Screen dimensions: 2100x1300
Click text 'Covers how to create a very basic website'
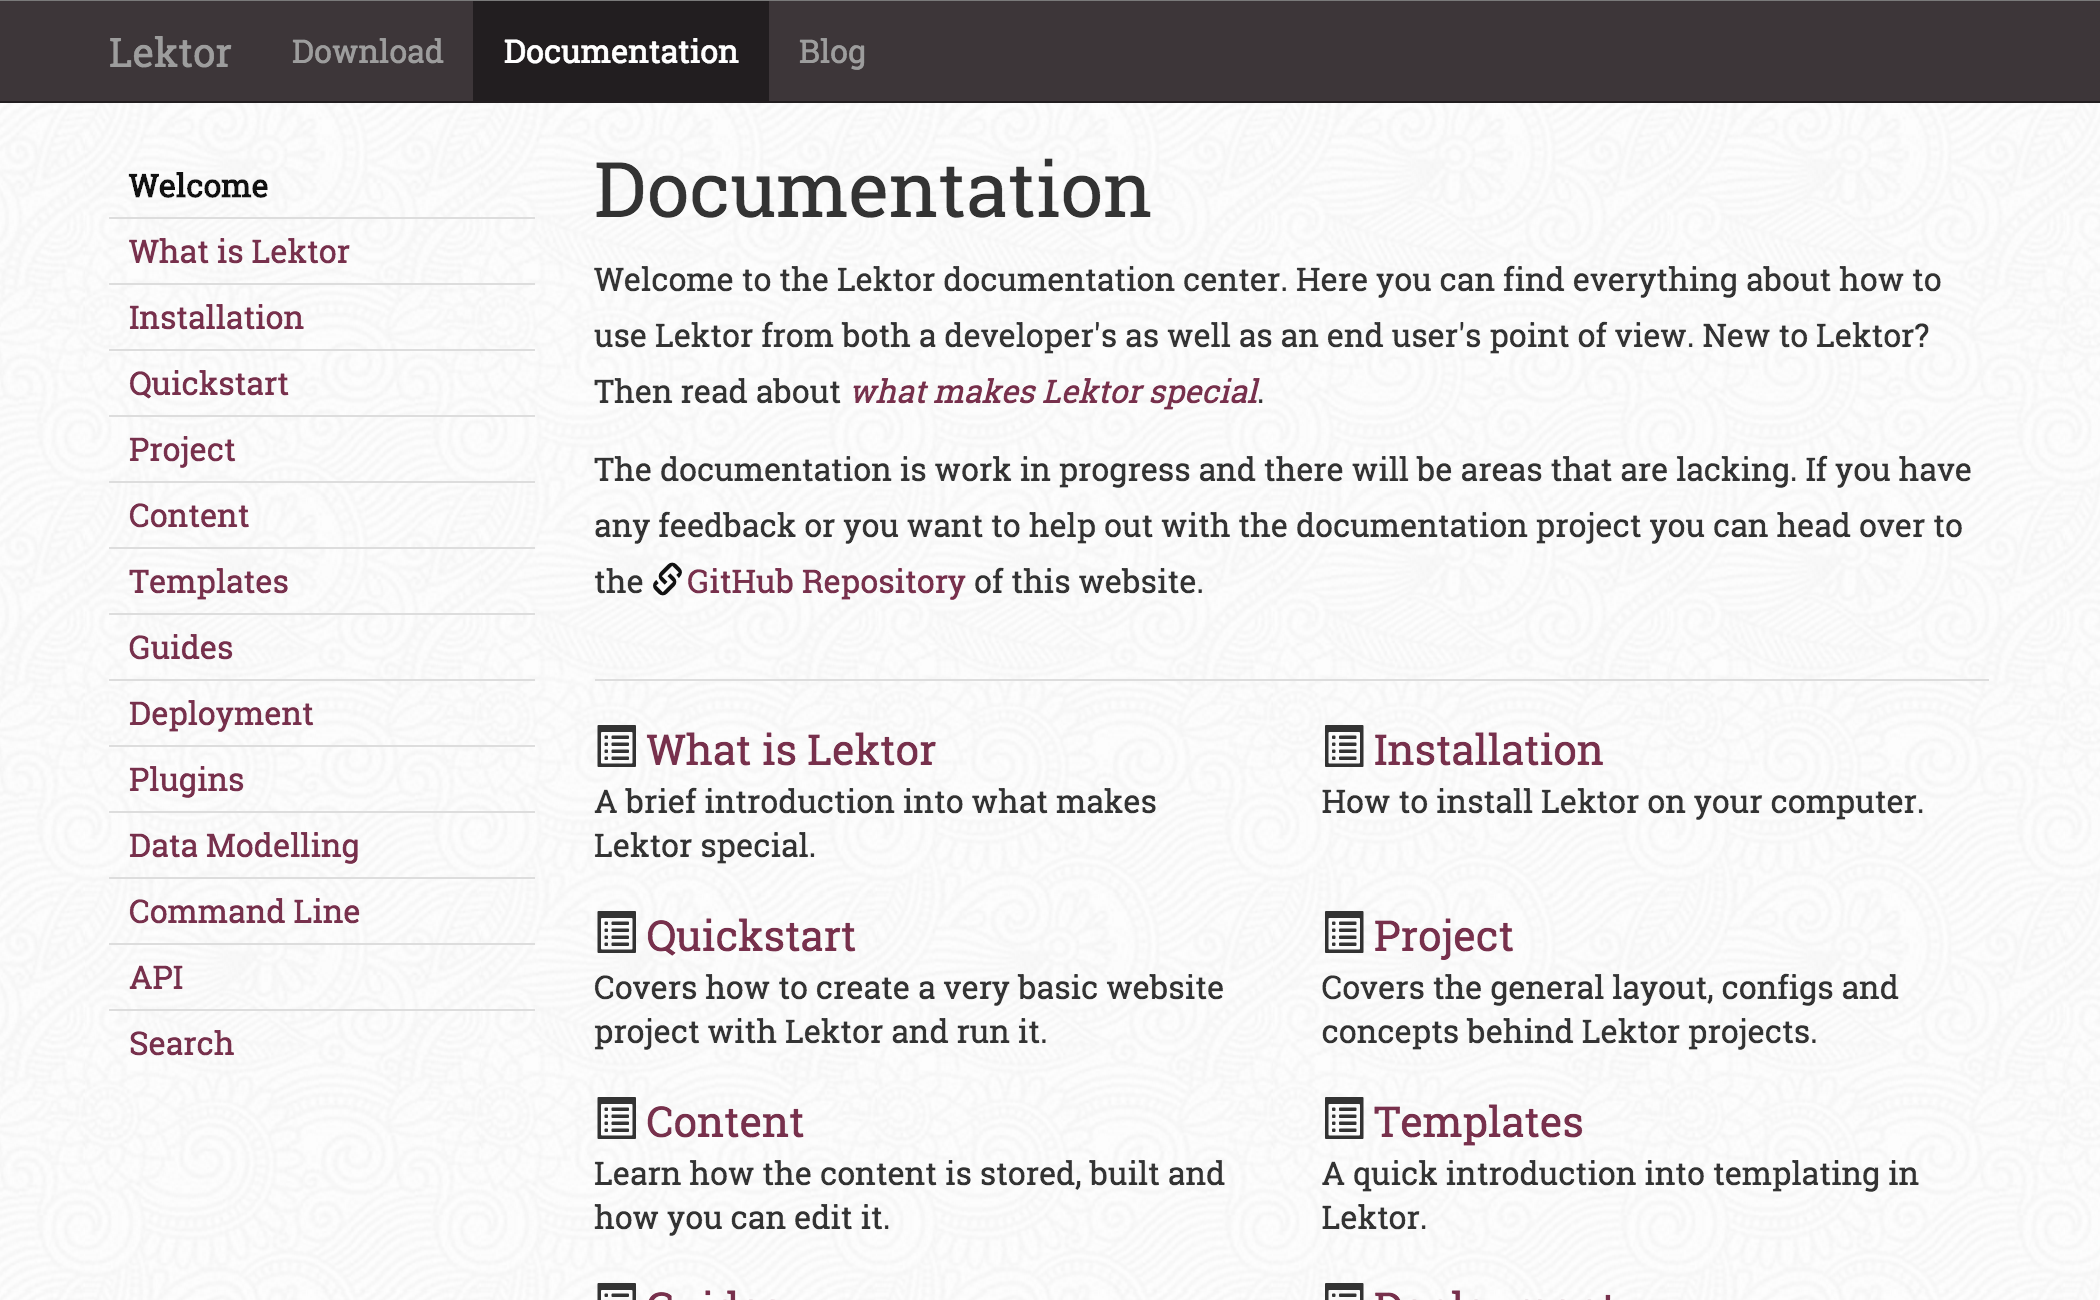[909, 988]
